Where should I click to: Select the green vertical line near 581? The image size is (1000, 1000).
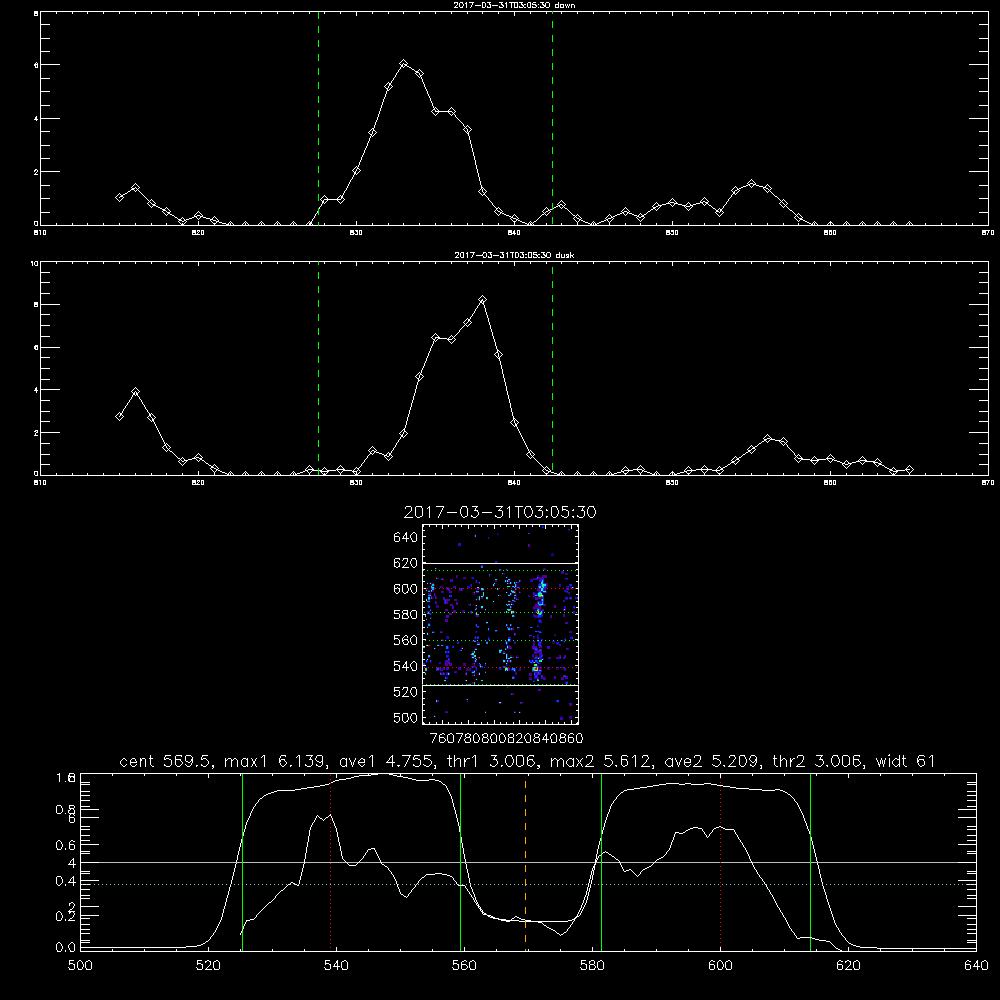click(x=601, y=861)
